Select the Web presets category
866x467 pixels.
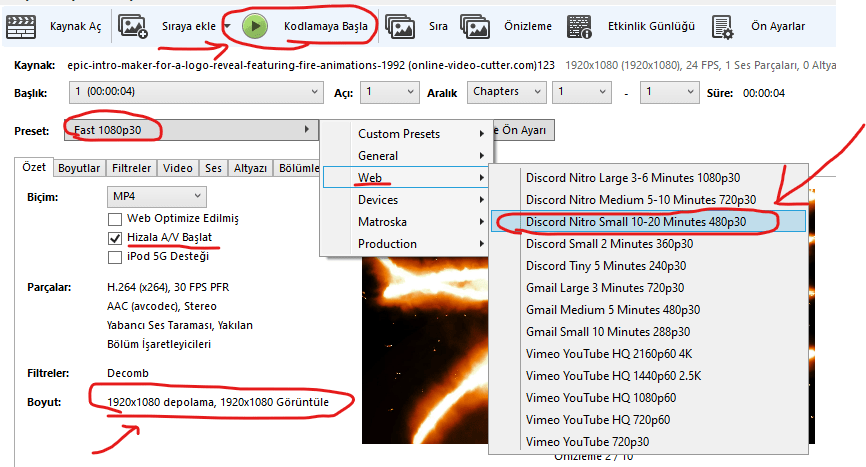pyautogui.click(x=405, y=178)
